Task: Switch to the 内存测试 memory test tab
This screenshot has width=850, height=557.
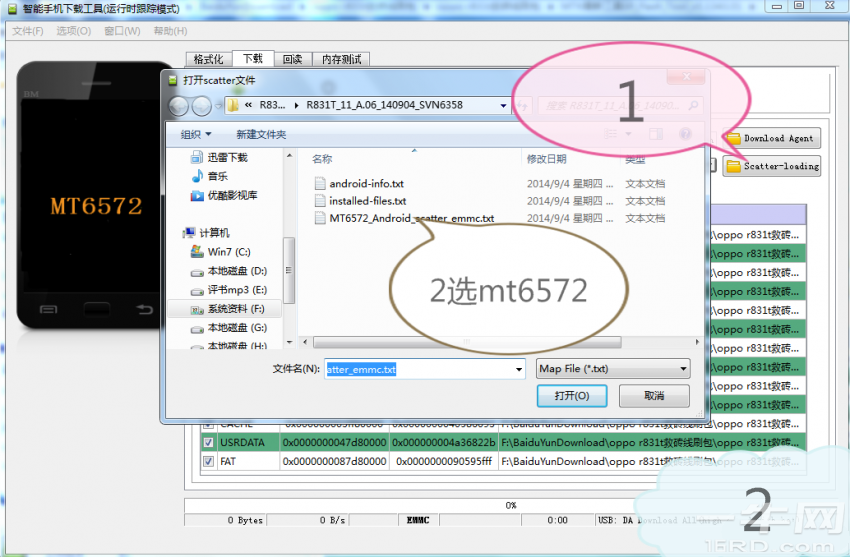Action: (x=341, y=60)
